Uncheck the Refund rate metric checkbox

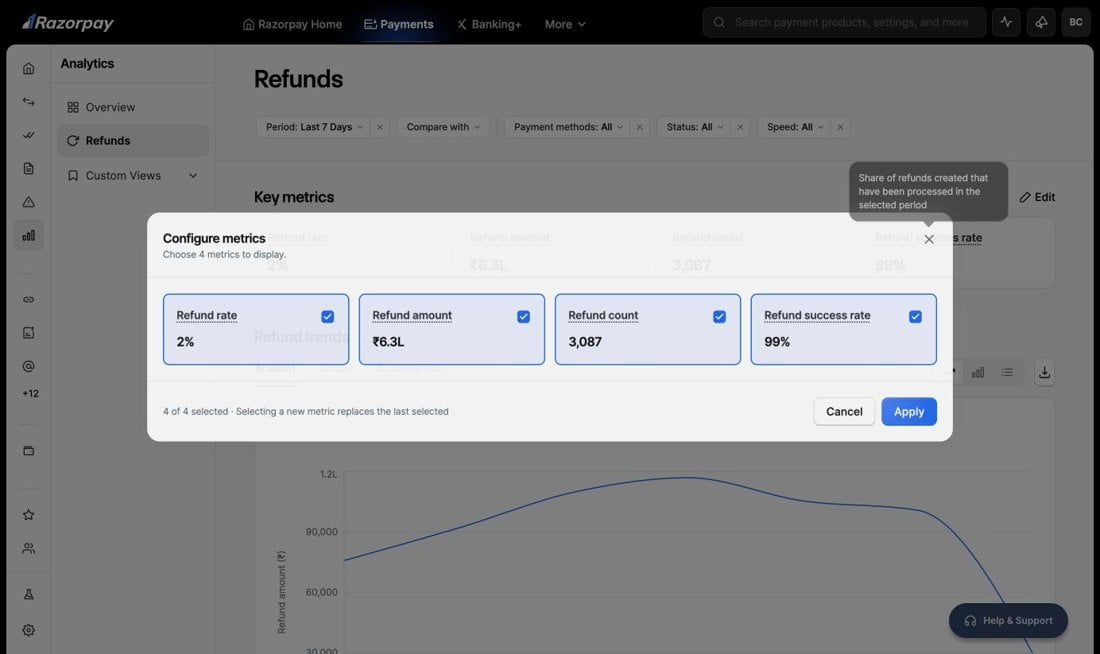328,316
